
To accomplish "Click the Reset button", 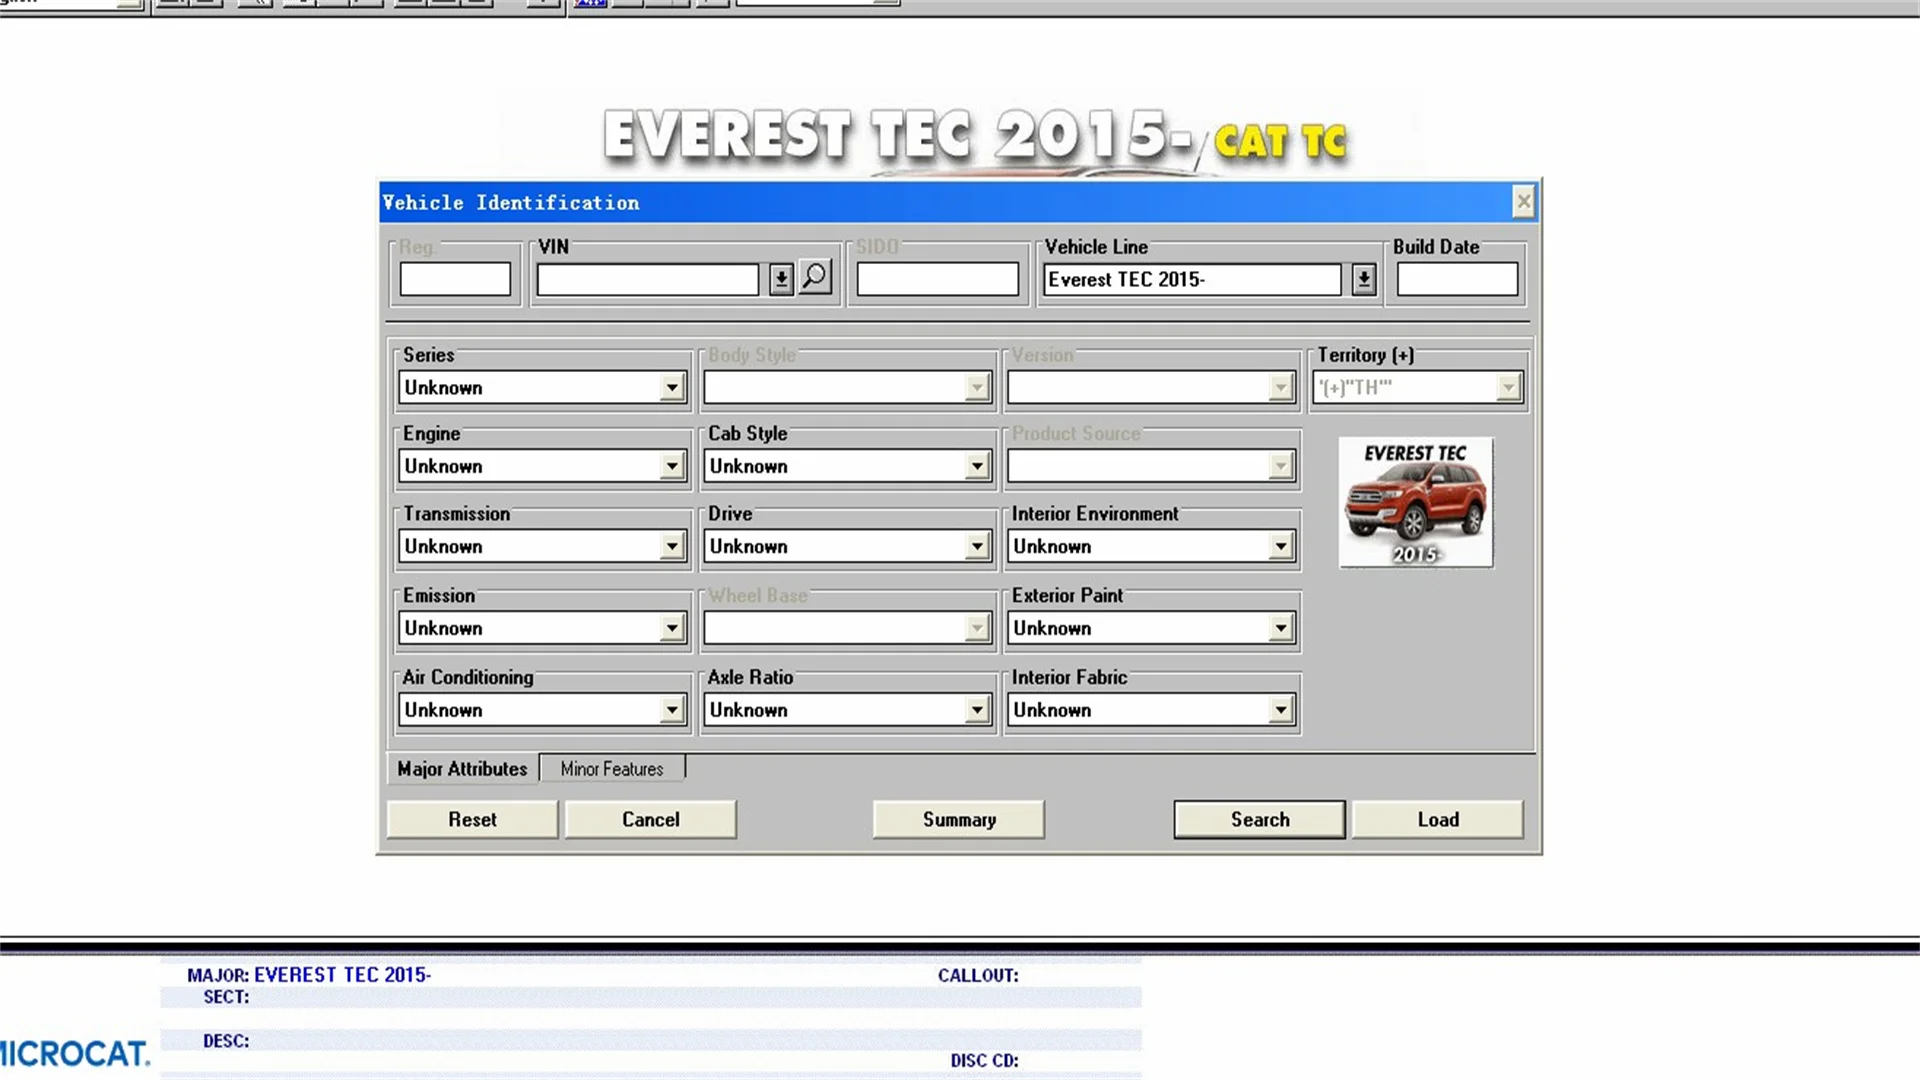I will click(x=472, y=819).
